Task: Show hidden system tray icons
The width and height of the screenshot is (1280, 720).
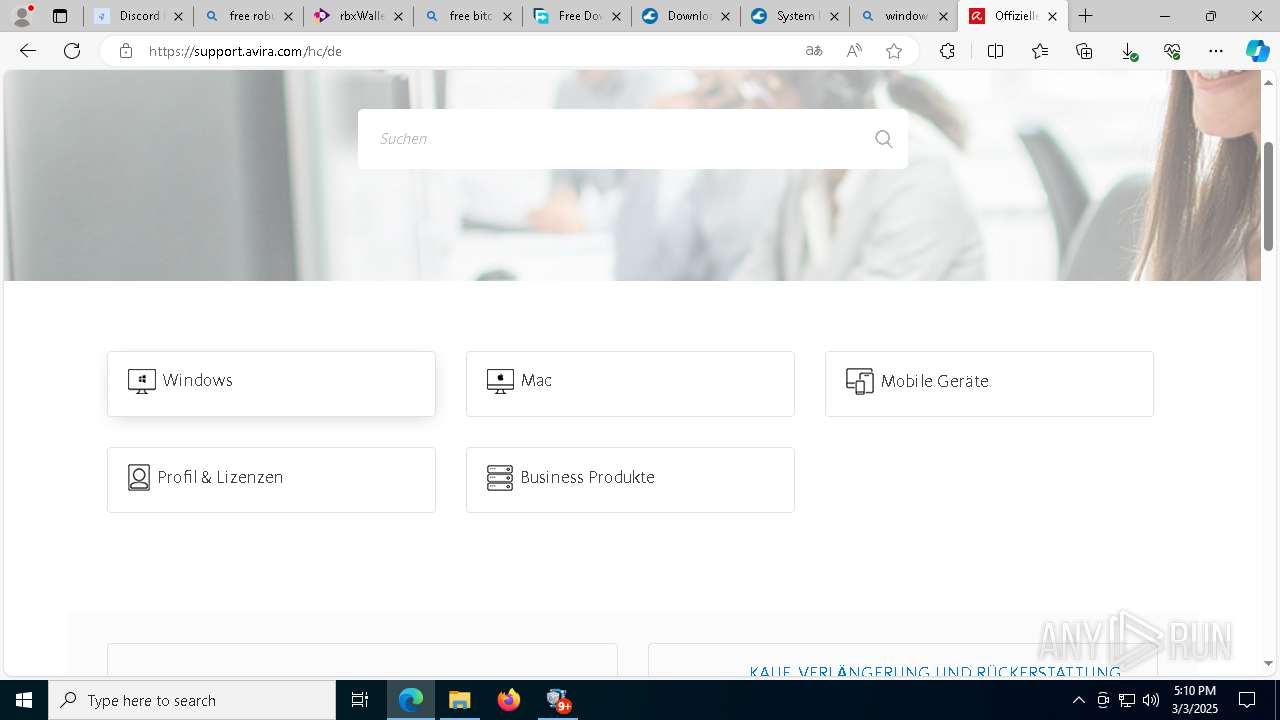Action: tap(1078, 700)
